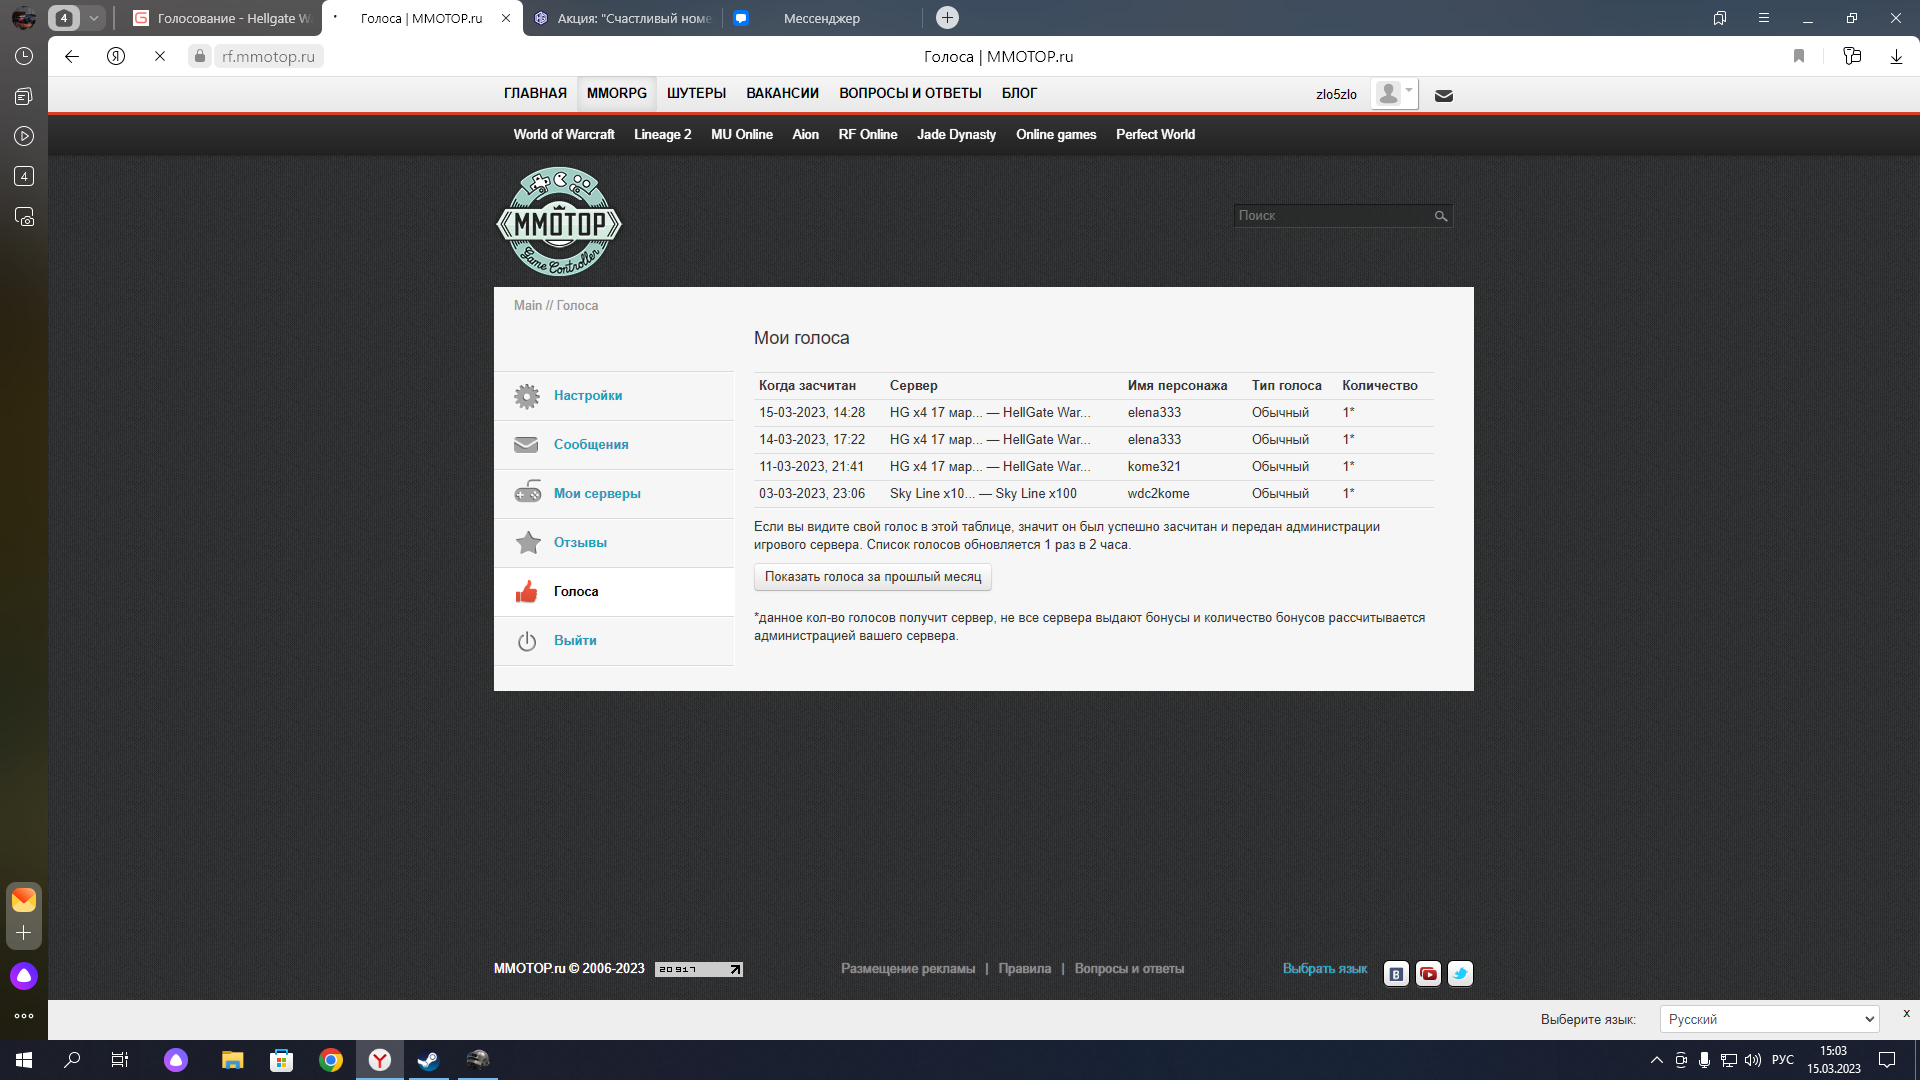Switch to Голосование - Hellgate tab
This screenshot has width=1920, height=1080.
point(222,18)
